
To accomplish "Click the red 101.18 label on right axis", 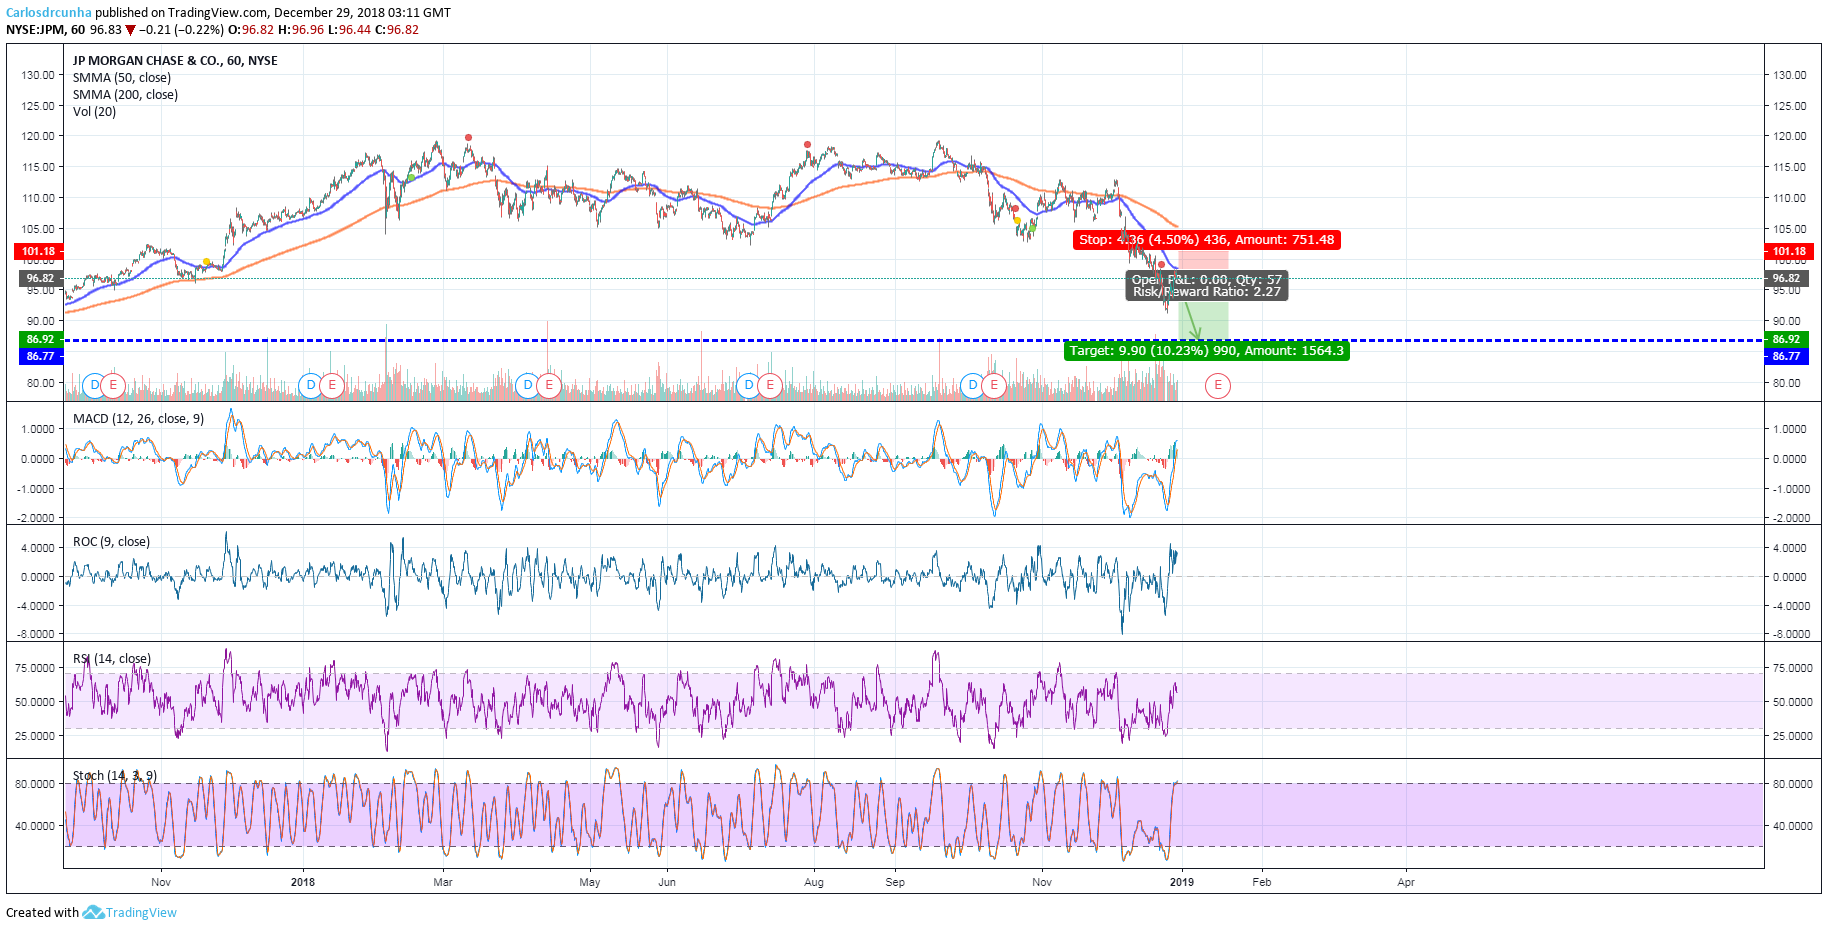I will 1789,252.
